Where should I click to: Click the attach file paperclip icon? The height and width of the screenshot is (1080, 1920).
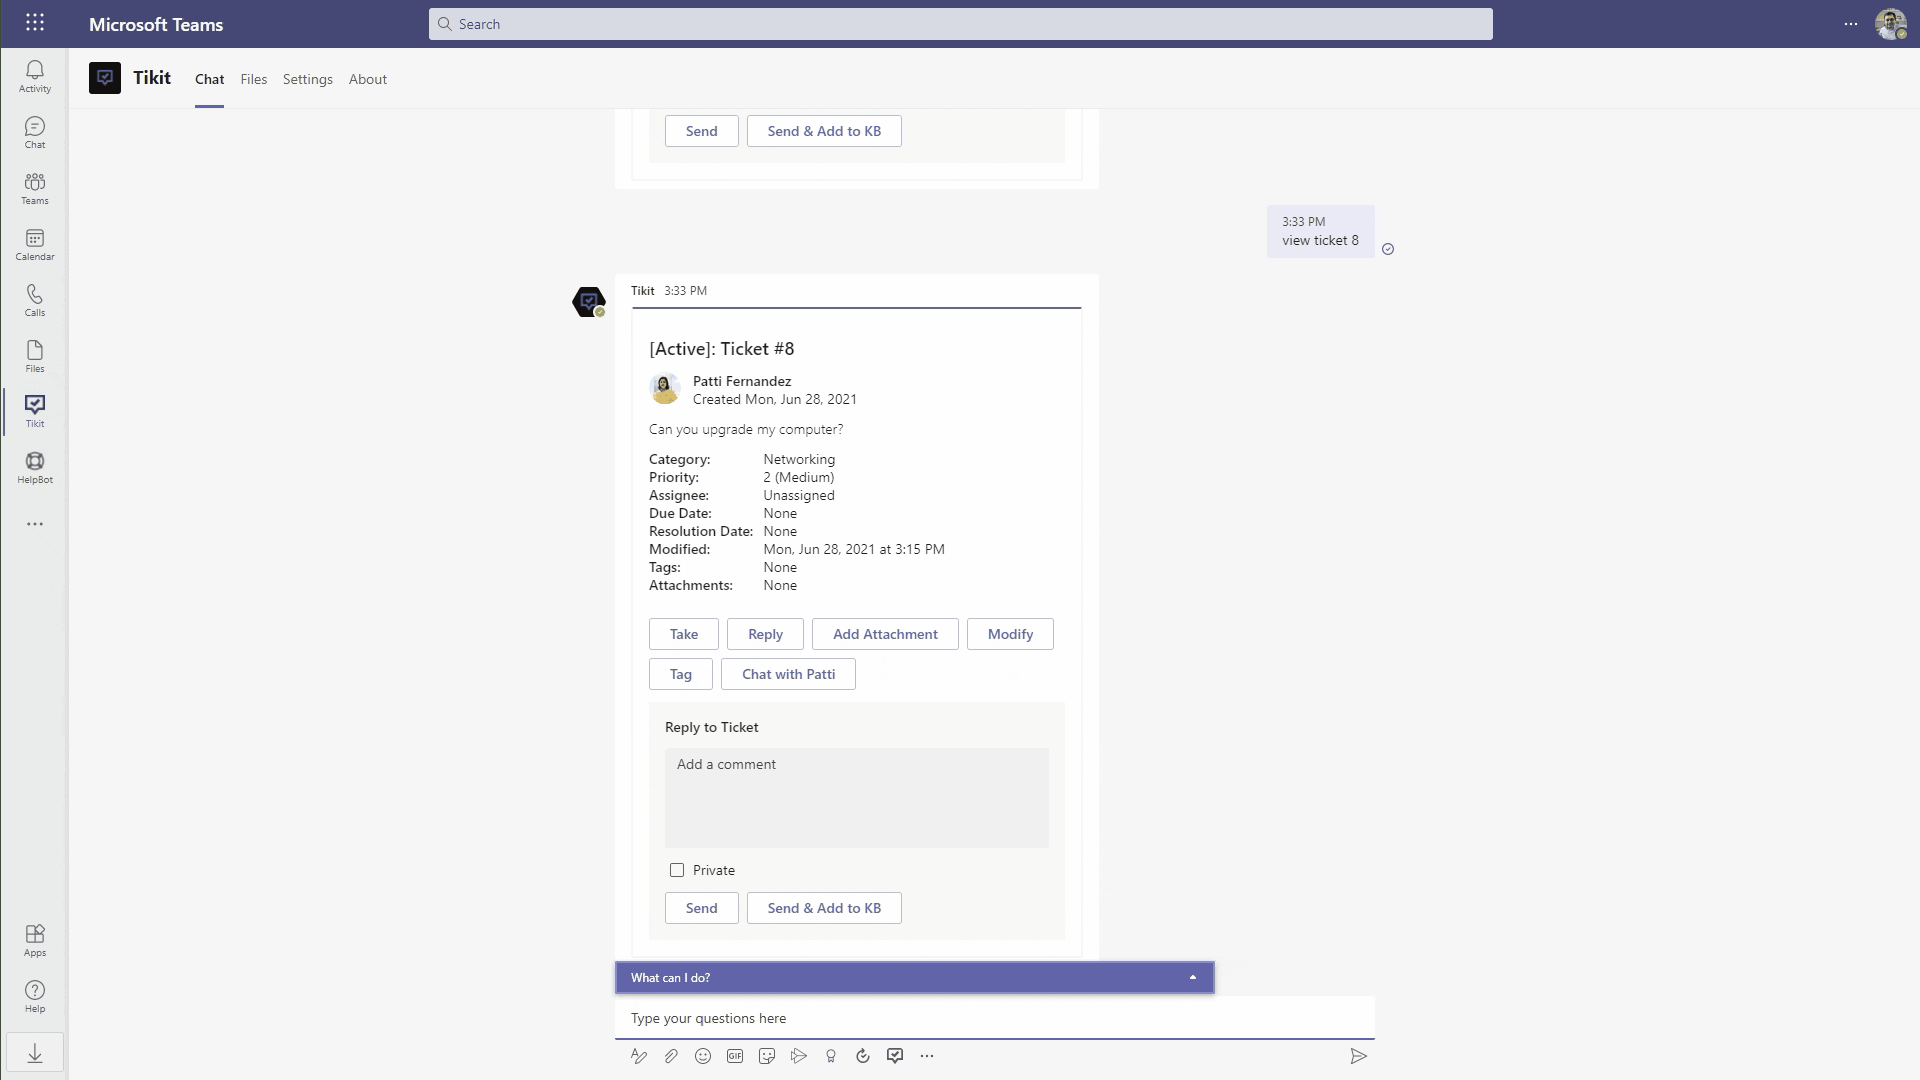671,1056
